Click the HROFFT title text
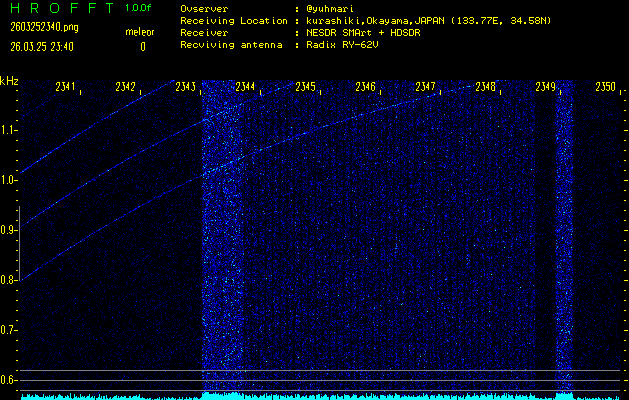The height and width of the screenshot is (400, 629). [x=58, y=8]
